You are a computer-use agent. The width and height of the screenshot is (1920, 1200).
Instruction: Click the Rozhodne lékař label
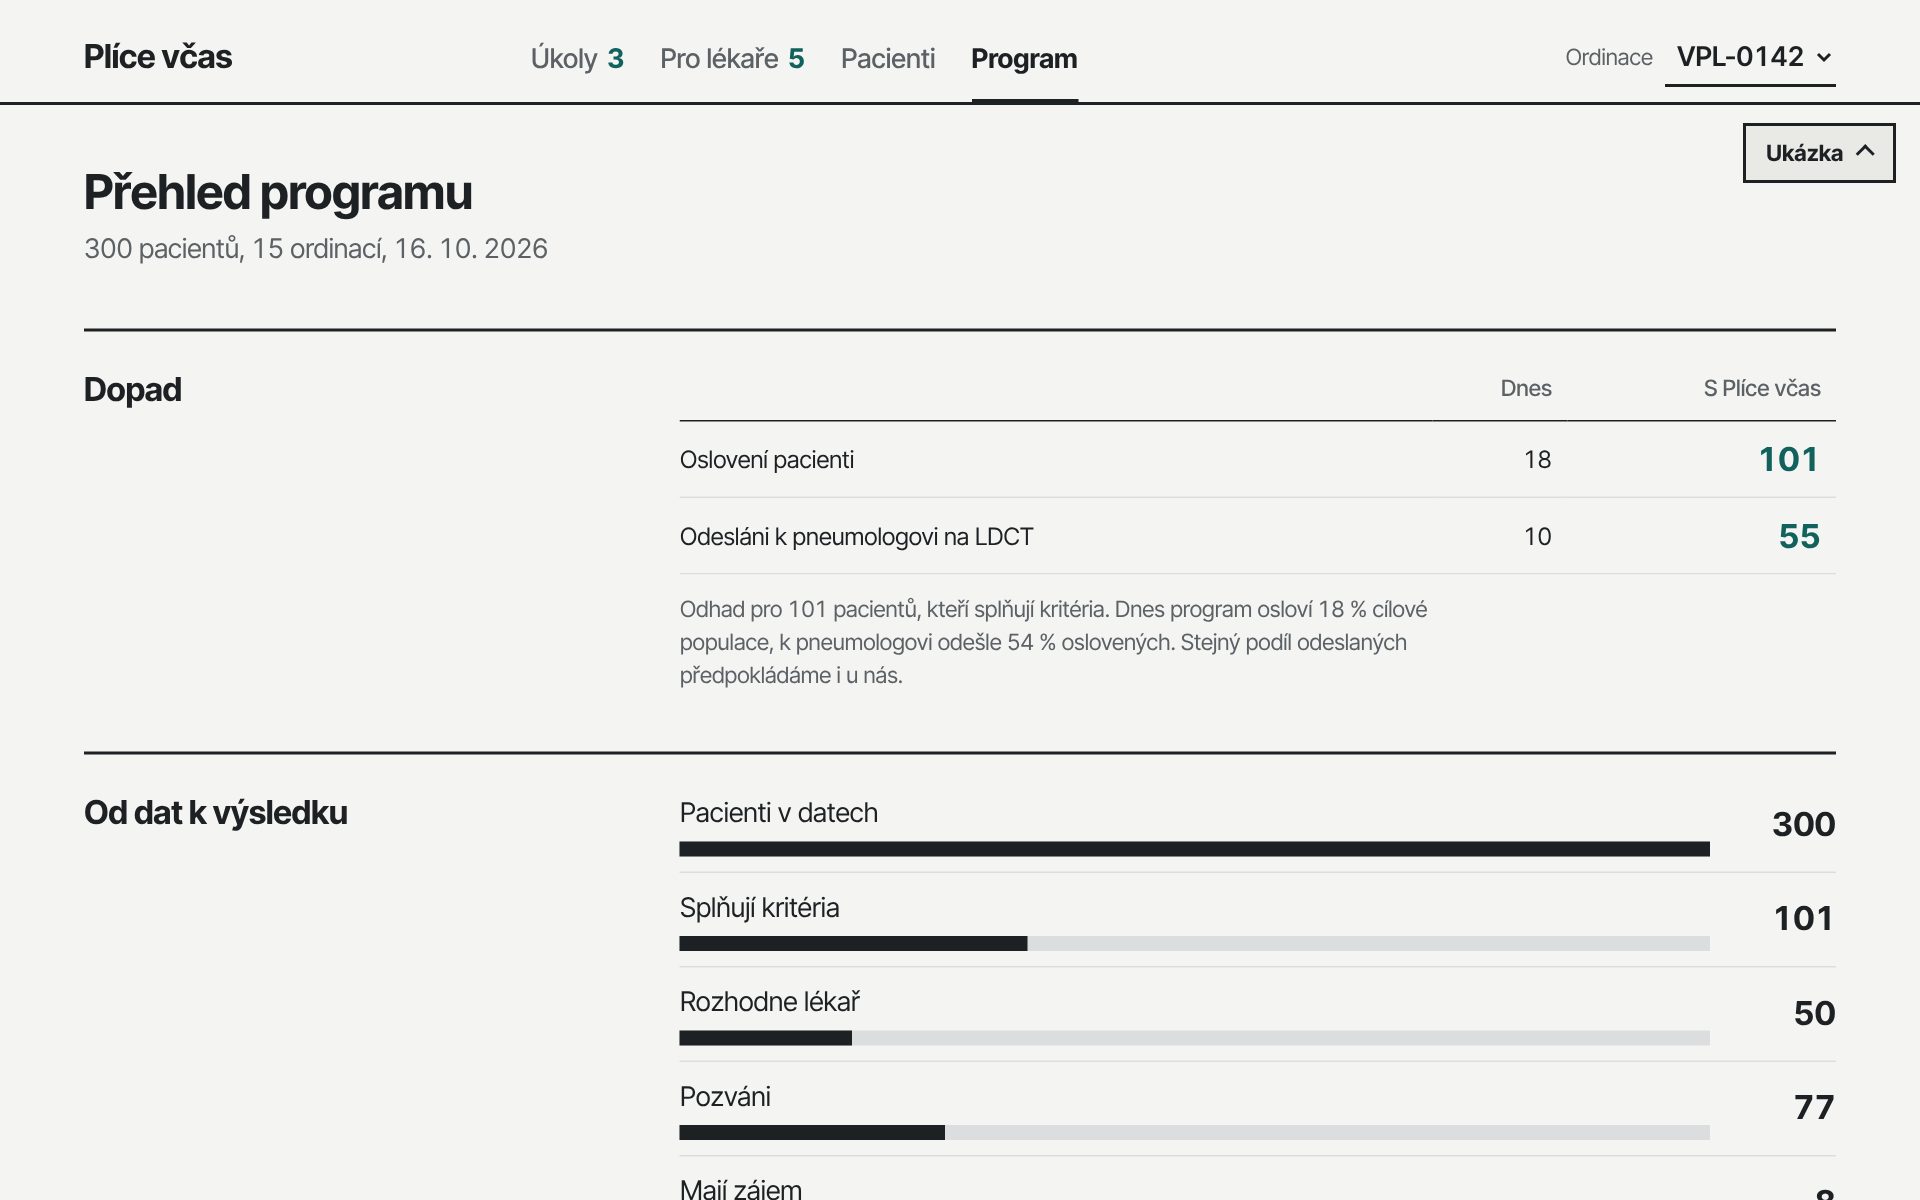point(770,1002)
